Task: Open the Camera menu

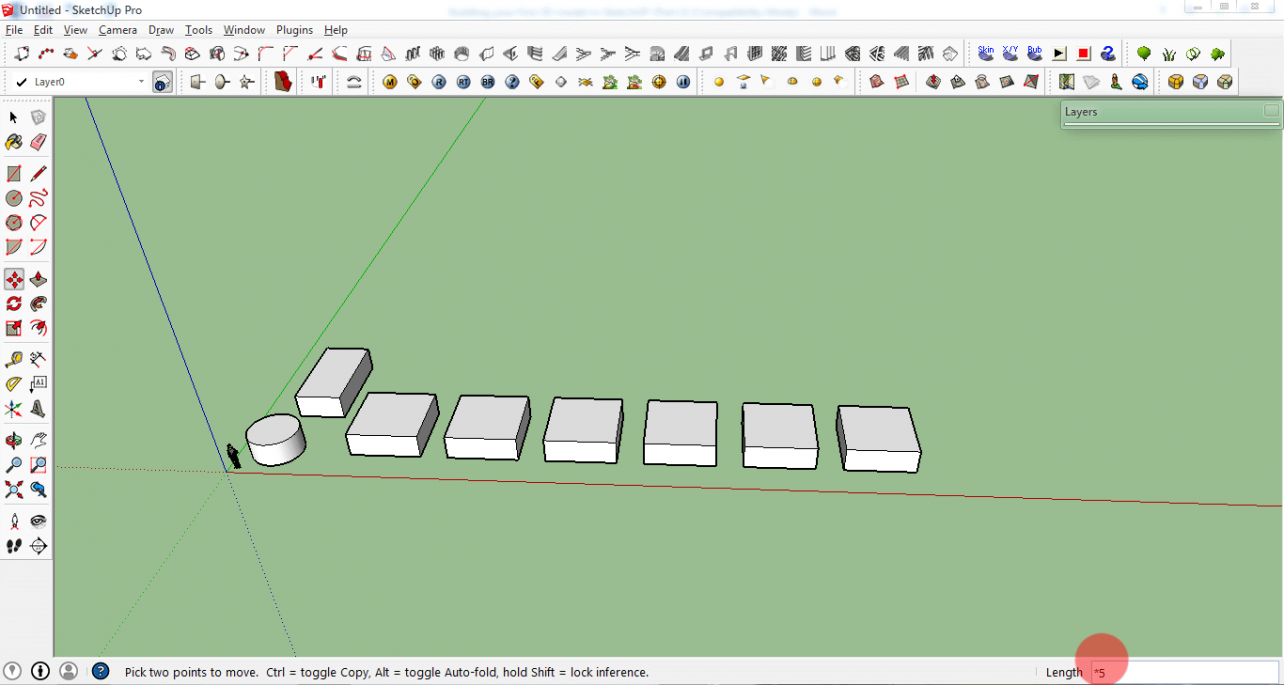Action: click(118, 30)
